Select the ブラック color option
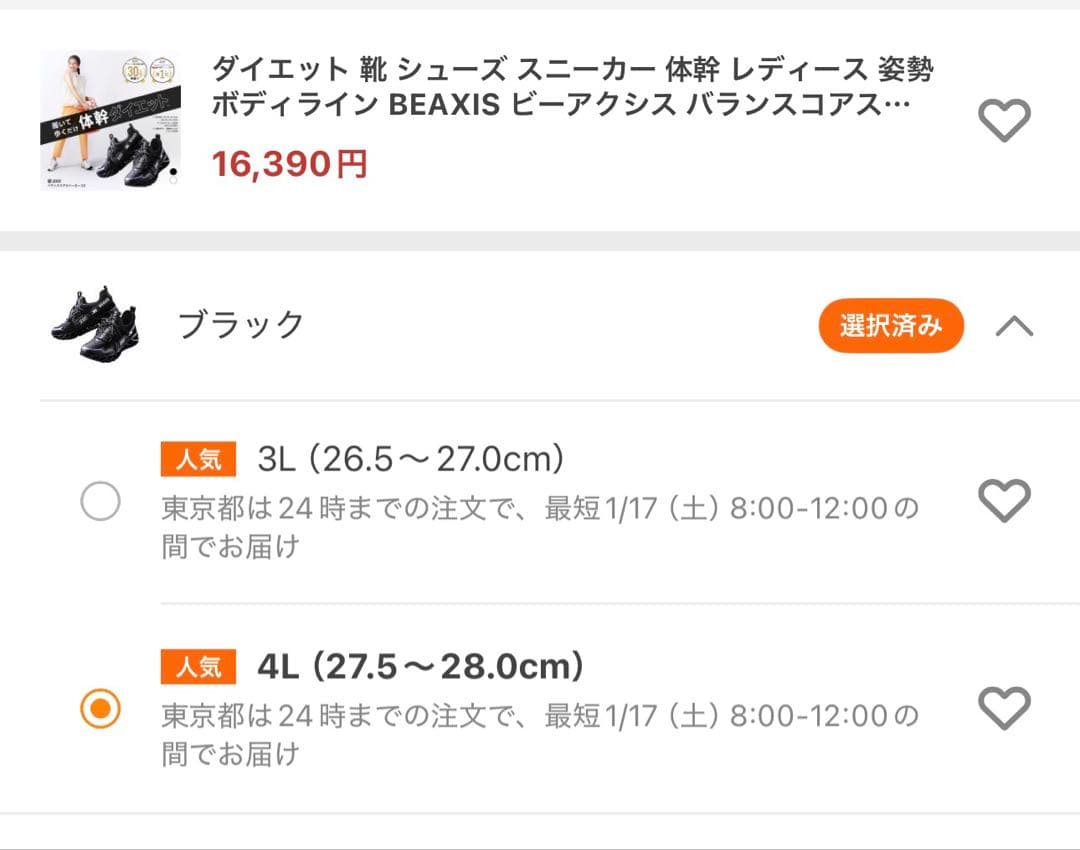The width and height of the screenshot is (1080, 850). tap(891, 325)
